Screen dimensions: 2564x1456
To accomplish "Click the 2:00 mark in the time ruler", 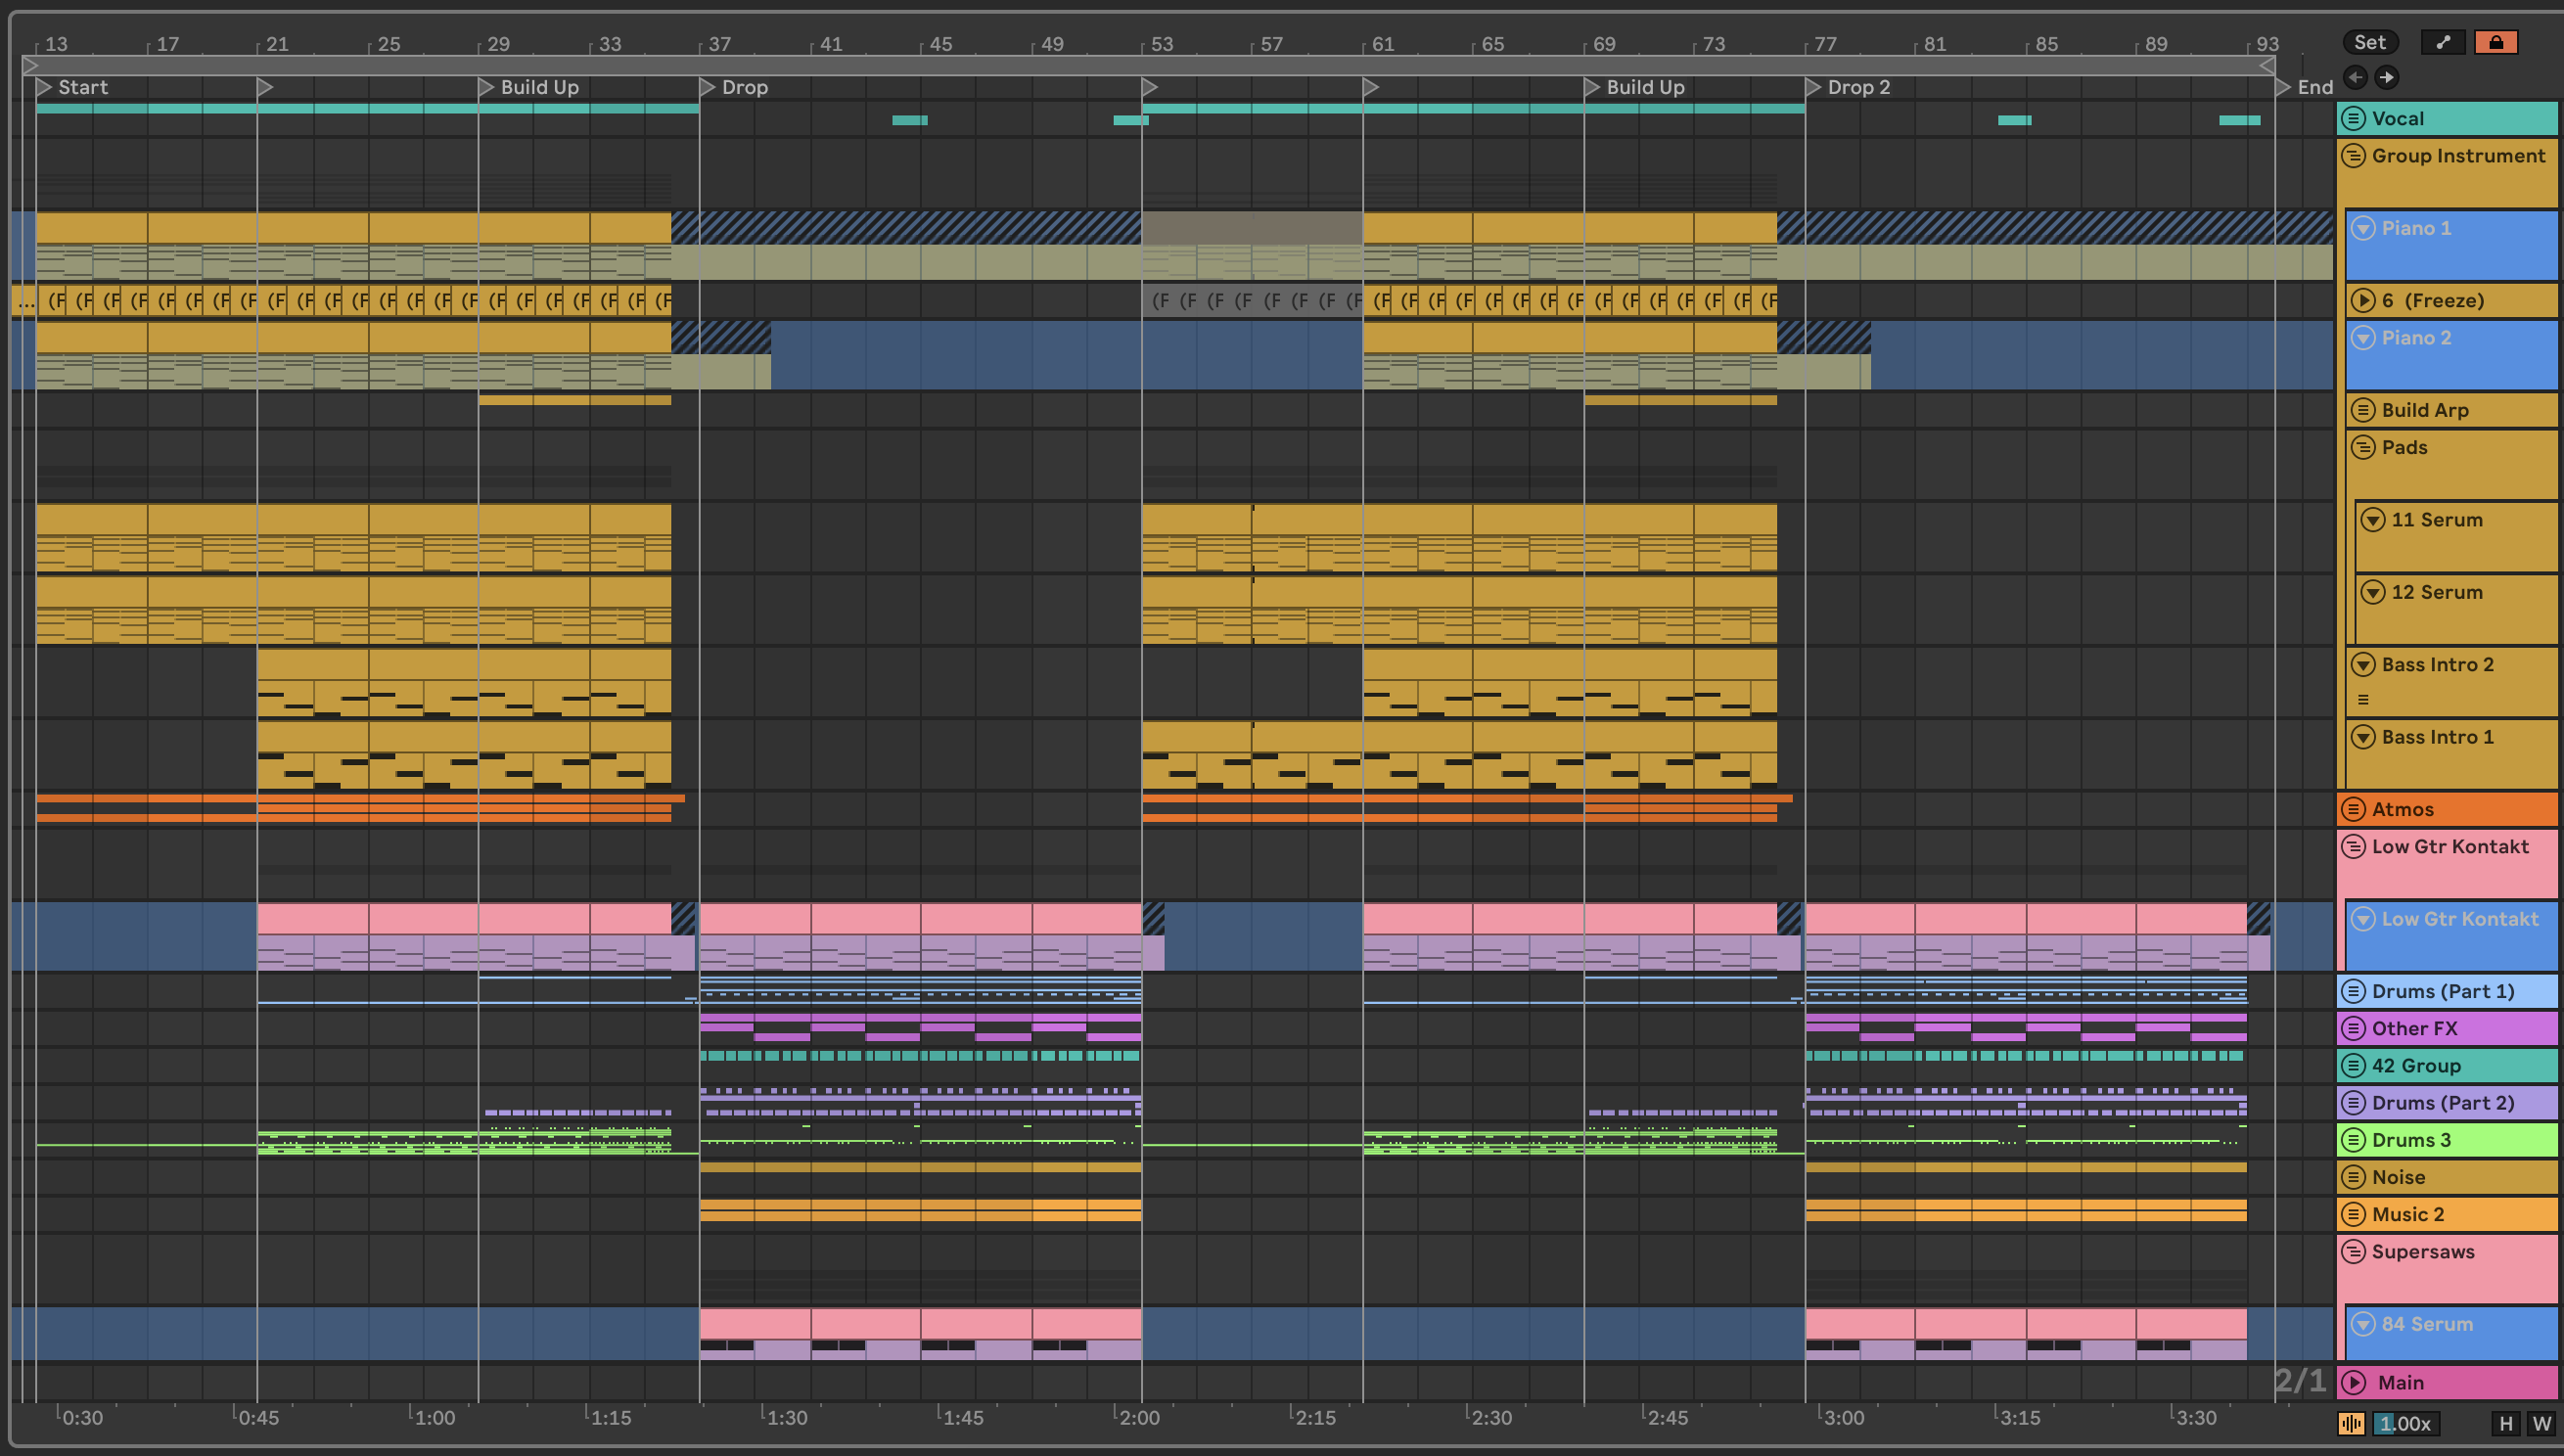I will 1139,1417.
